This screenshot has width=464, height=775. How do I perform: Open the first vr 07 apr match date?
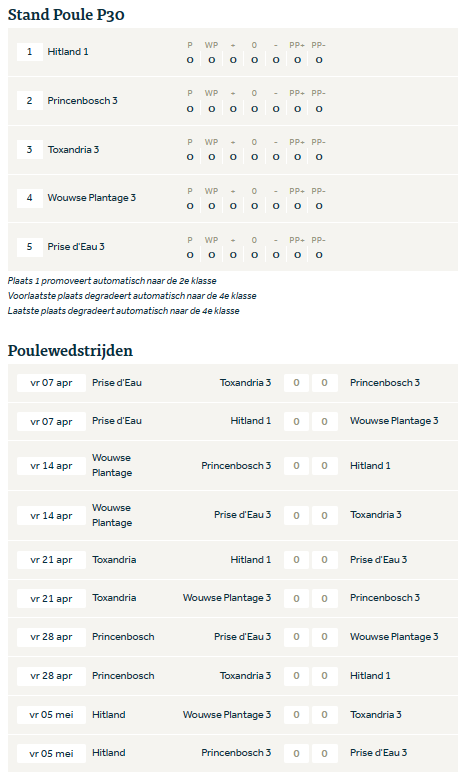(x=51, y=383)
